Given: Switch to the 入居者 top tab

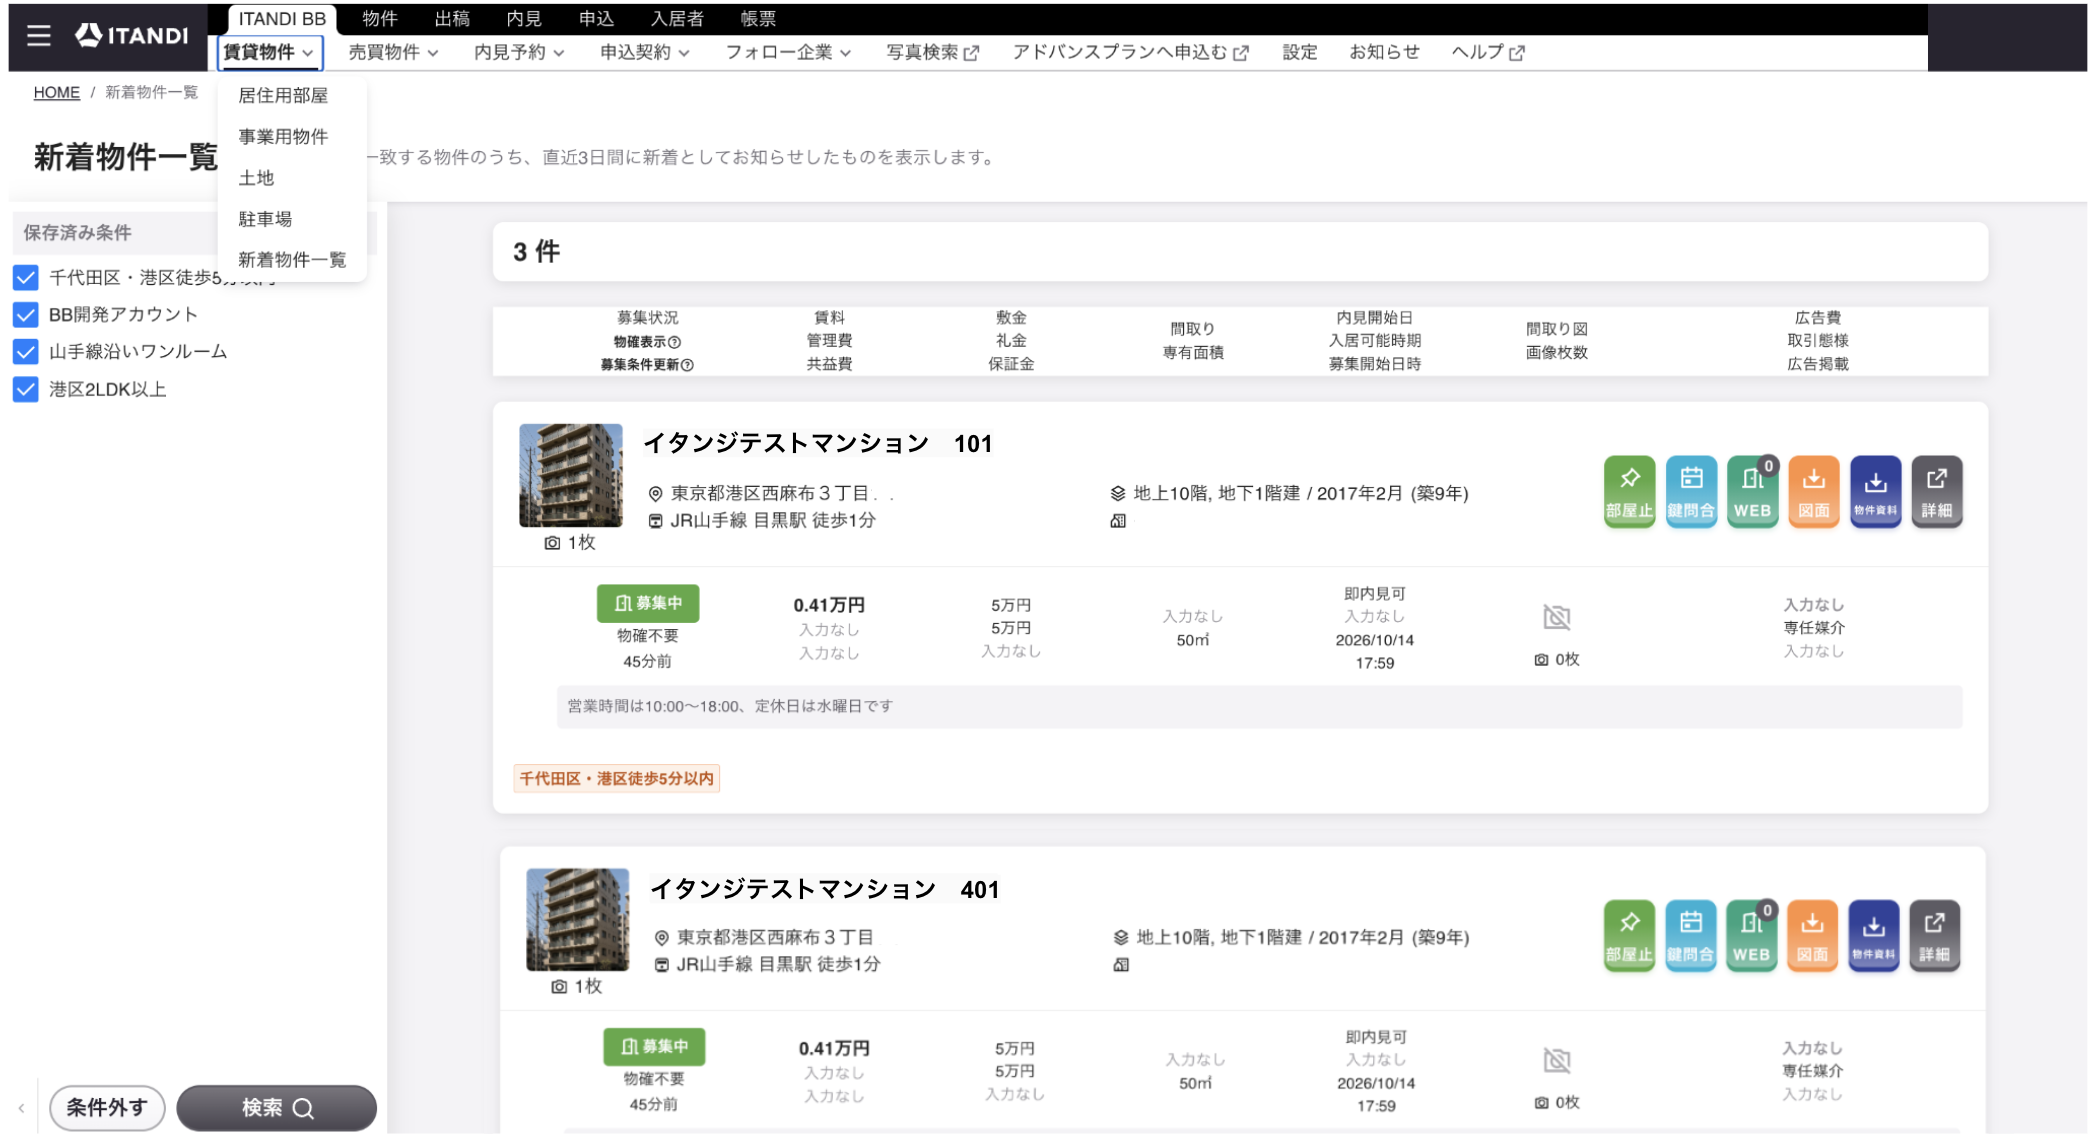Looking at the screenshot, I should pyautogui.click(x=677, y=18).
